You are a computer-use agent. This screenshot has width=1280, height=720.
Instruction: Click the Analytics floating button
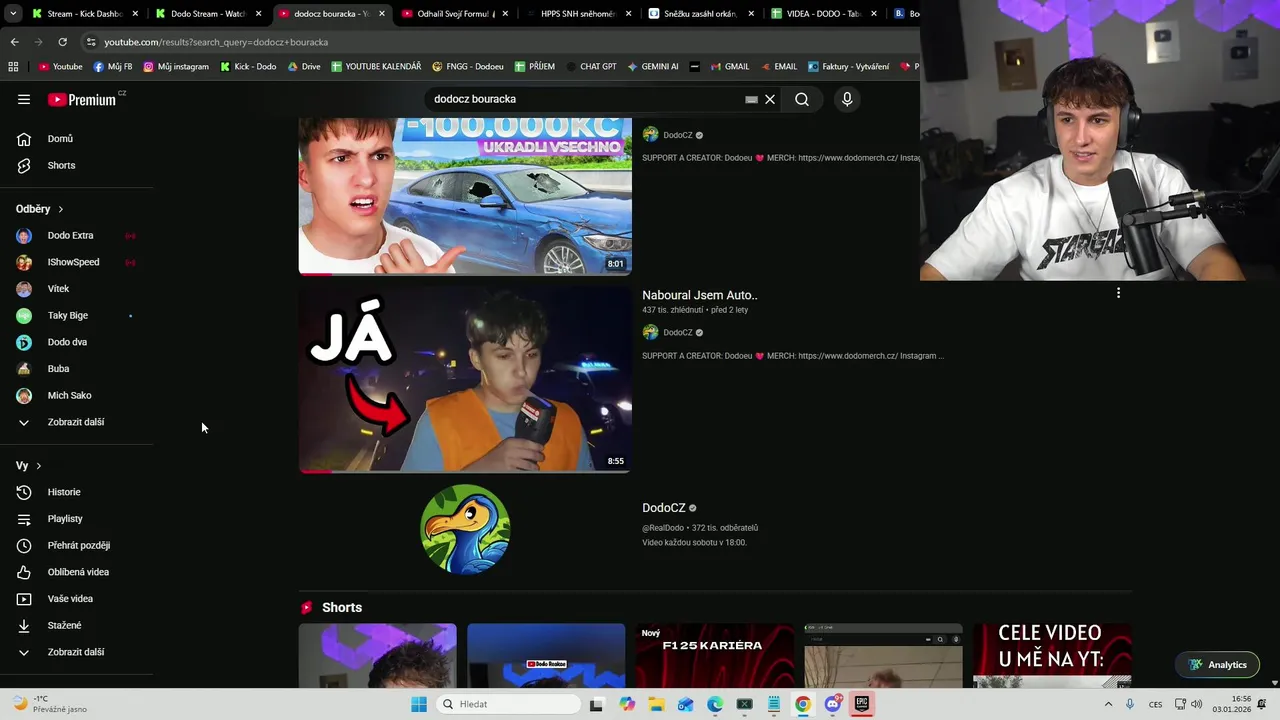tap(1218, 665)
